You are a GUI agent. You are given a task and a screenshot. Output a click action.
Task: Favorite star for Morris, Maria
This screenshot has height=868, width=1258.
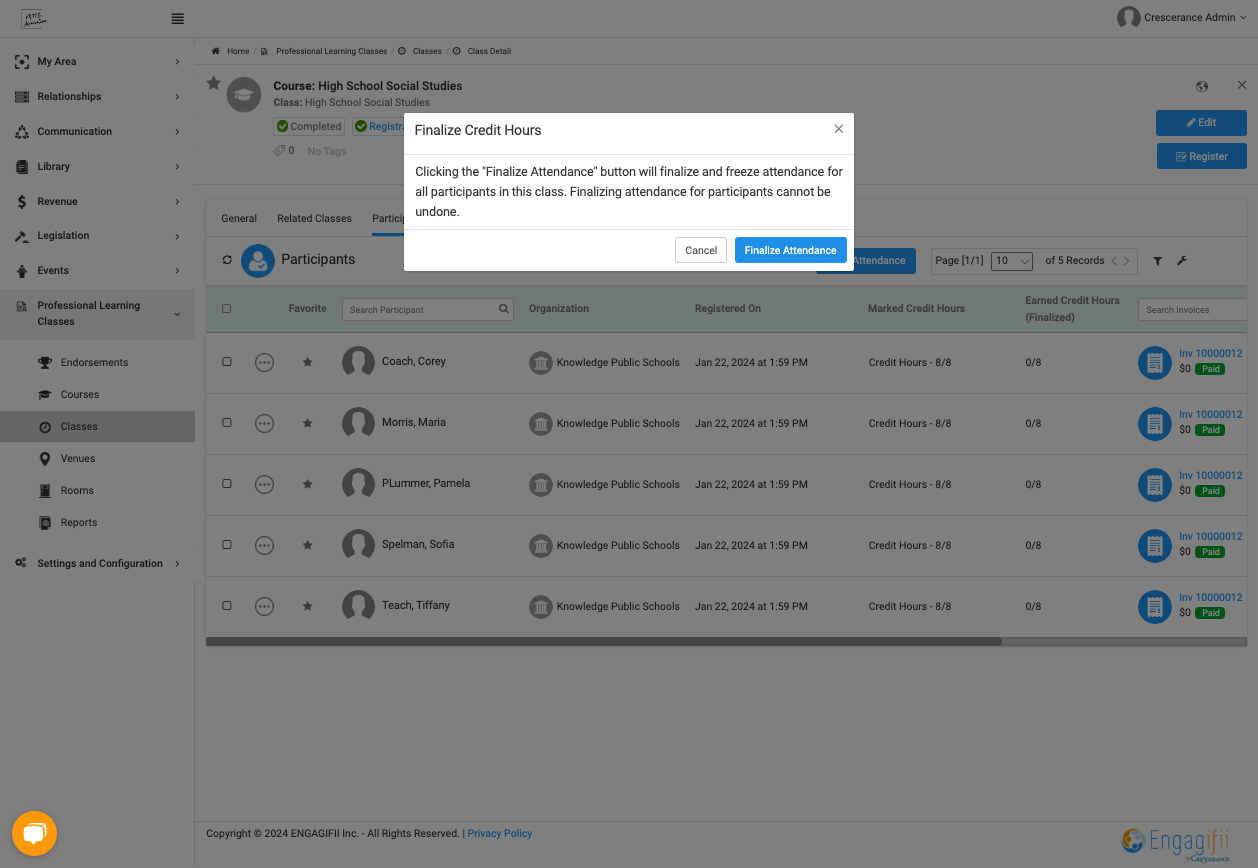[308, 423]
